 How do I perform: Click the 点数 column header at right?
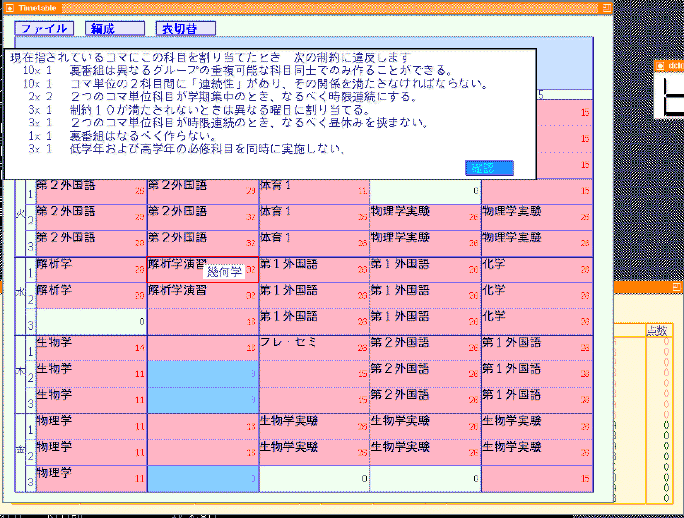[657, 330]
